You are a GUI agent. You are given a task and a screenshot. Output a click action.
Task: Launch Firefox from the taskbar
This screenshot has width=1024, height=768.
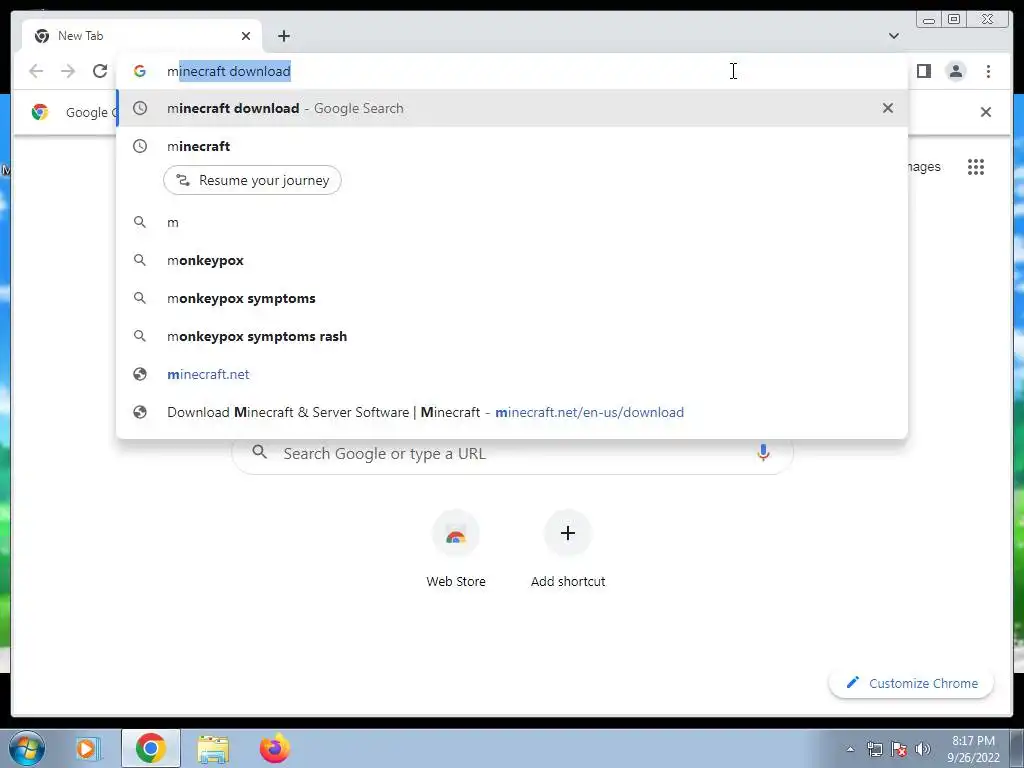click(274, 748)
